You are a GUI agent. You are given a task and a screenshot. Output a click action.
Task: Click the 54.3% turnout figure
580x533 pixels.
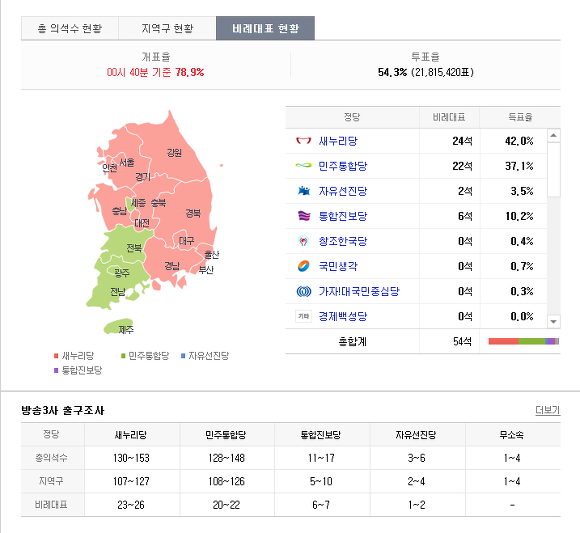[392, 72]
